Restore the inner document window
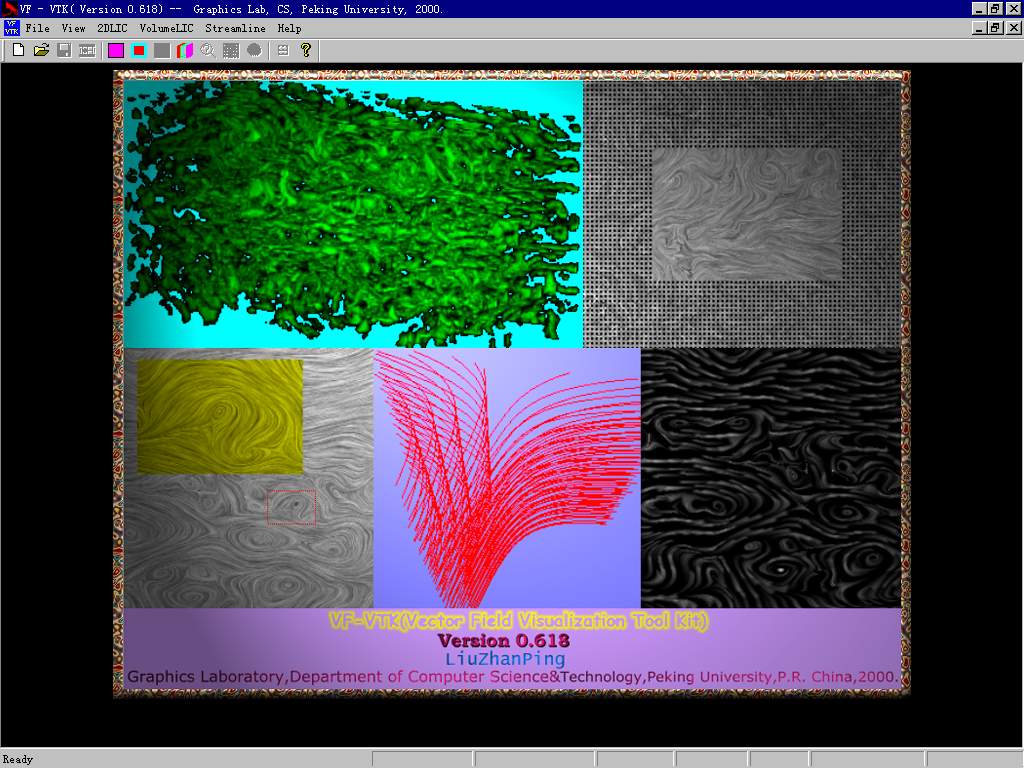The height and width of the screenshot is (768, 1024). click(995, 28)
